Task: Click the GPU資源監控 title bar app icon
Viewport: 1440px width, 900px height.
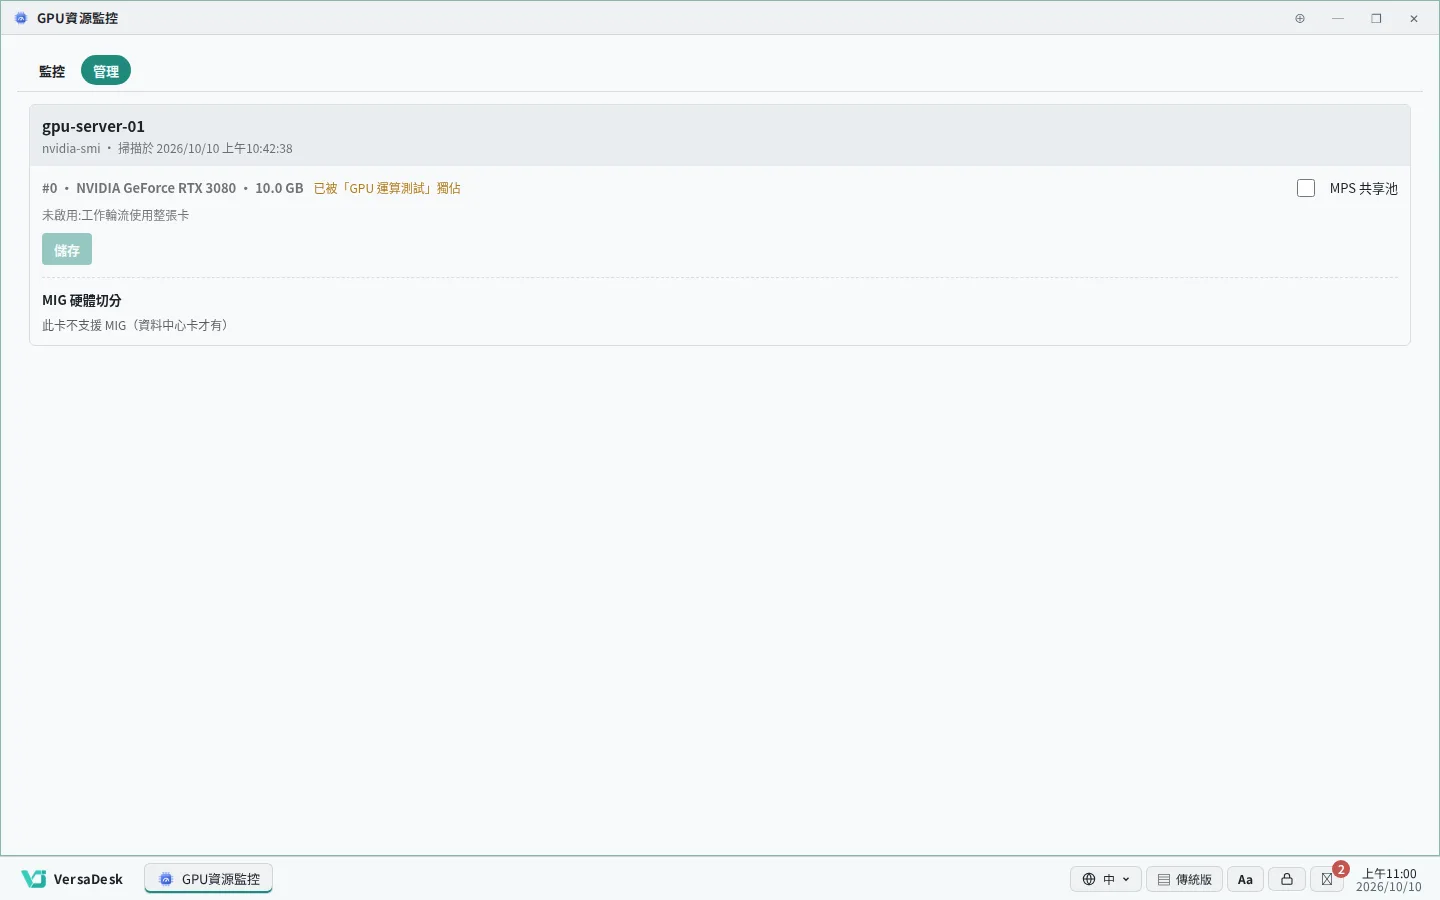Action: pos(21,18)
